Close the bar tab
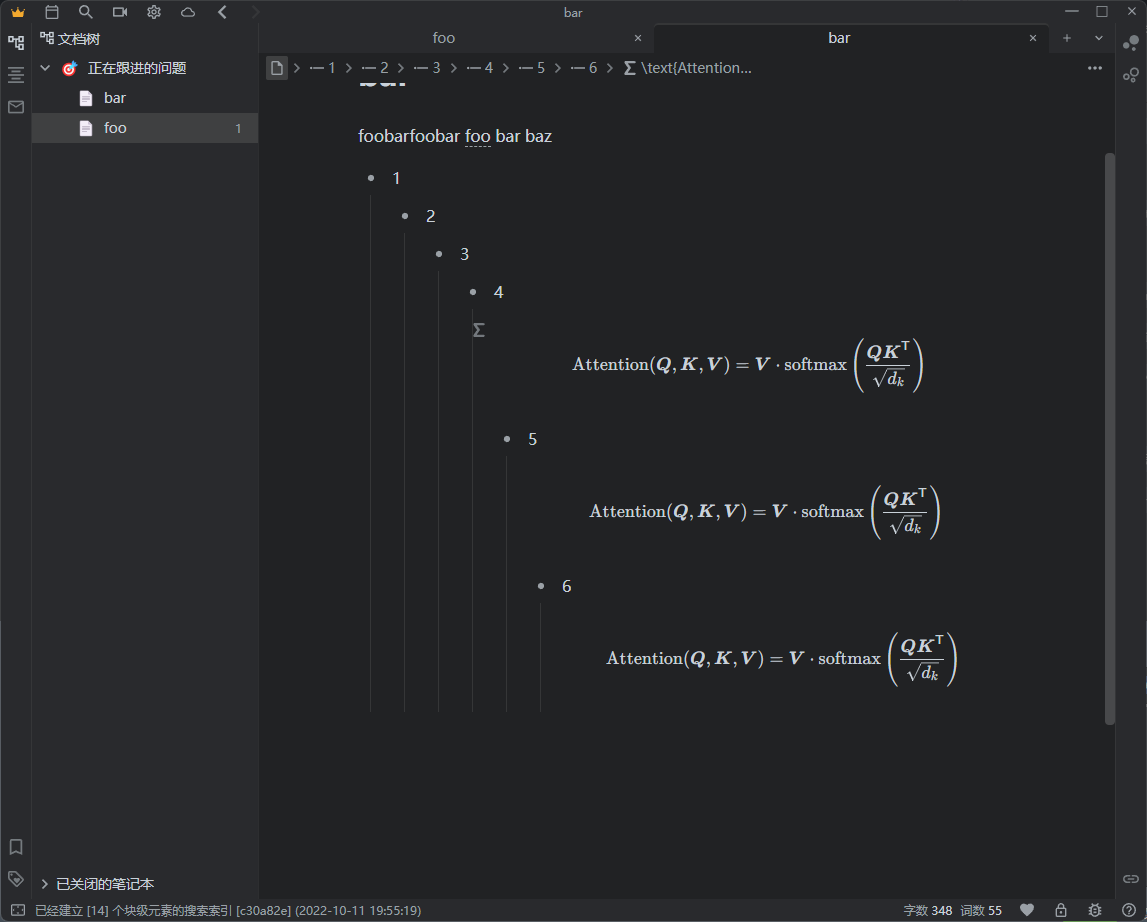 [1033, 38]
